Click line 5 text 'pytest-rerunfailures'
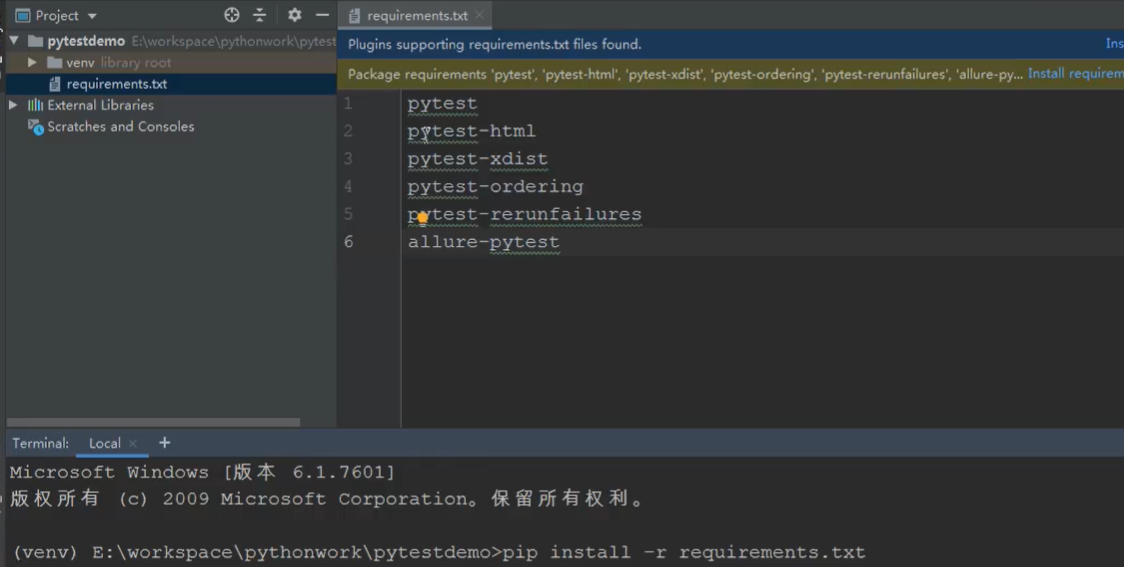Image resolution: width=1124 pixels, height=567 pixels. click(525, 214)
